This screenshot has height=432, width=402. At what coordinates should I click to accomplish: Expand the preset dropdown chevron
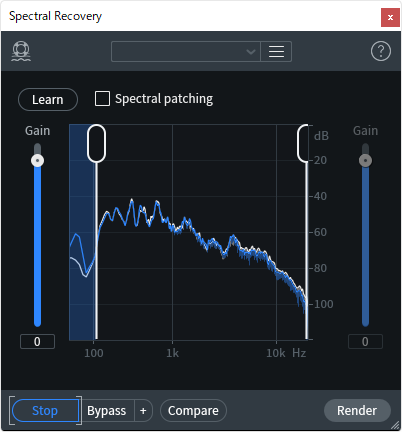[251, 52]
